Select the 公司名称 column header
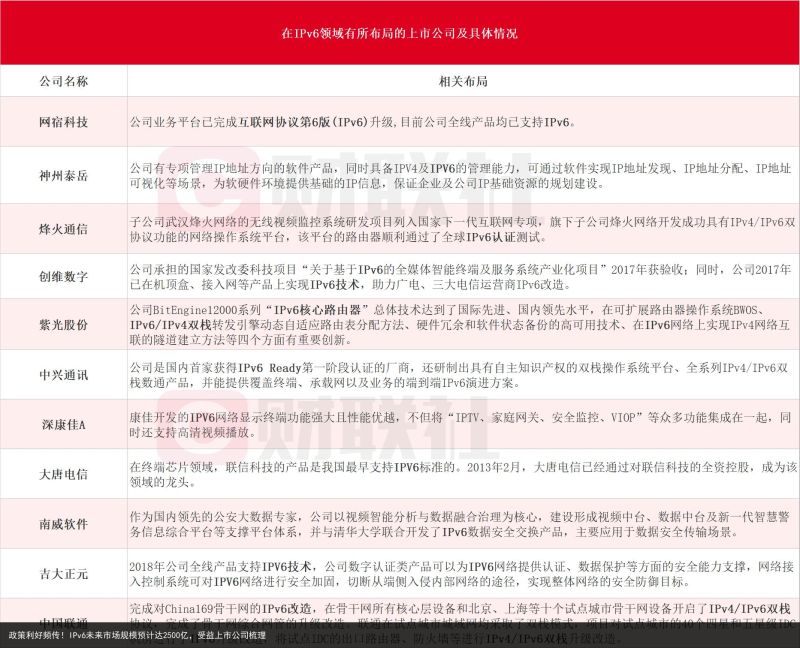This screenshot has height=648, width=800. [x=64, y=81]
